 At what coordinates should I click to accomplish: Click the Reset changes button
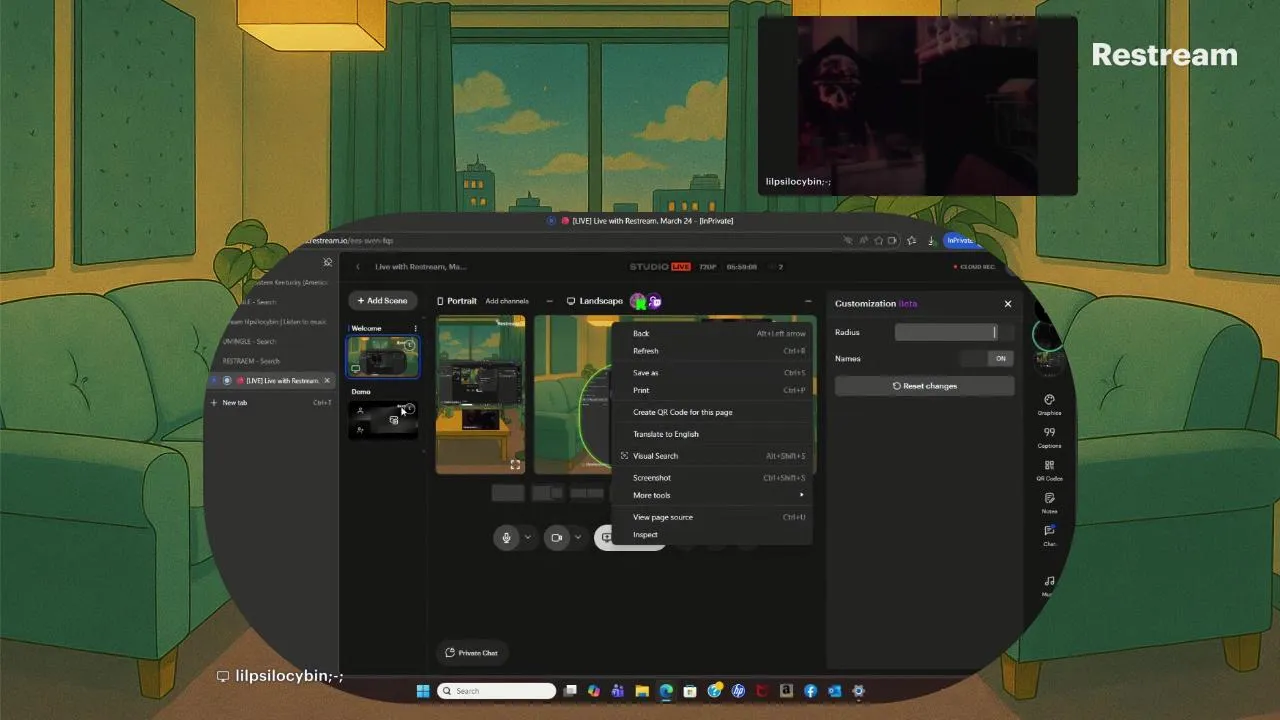(925, 386)
